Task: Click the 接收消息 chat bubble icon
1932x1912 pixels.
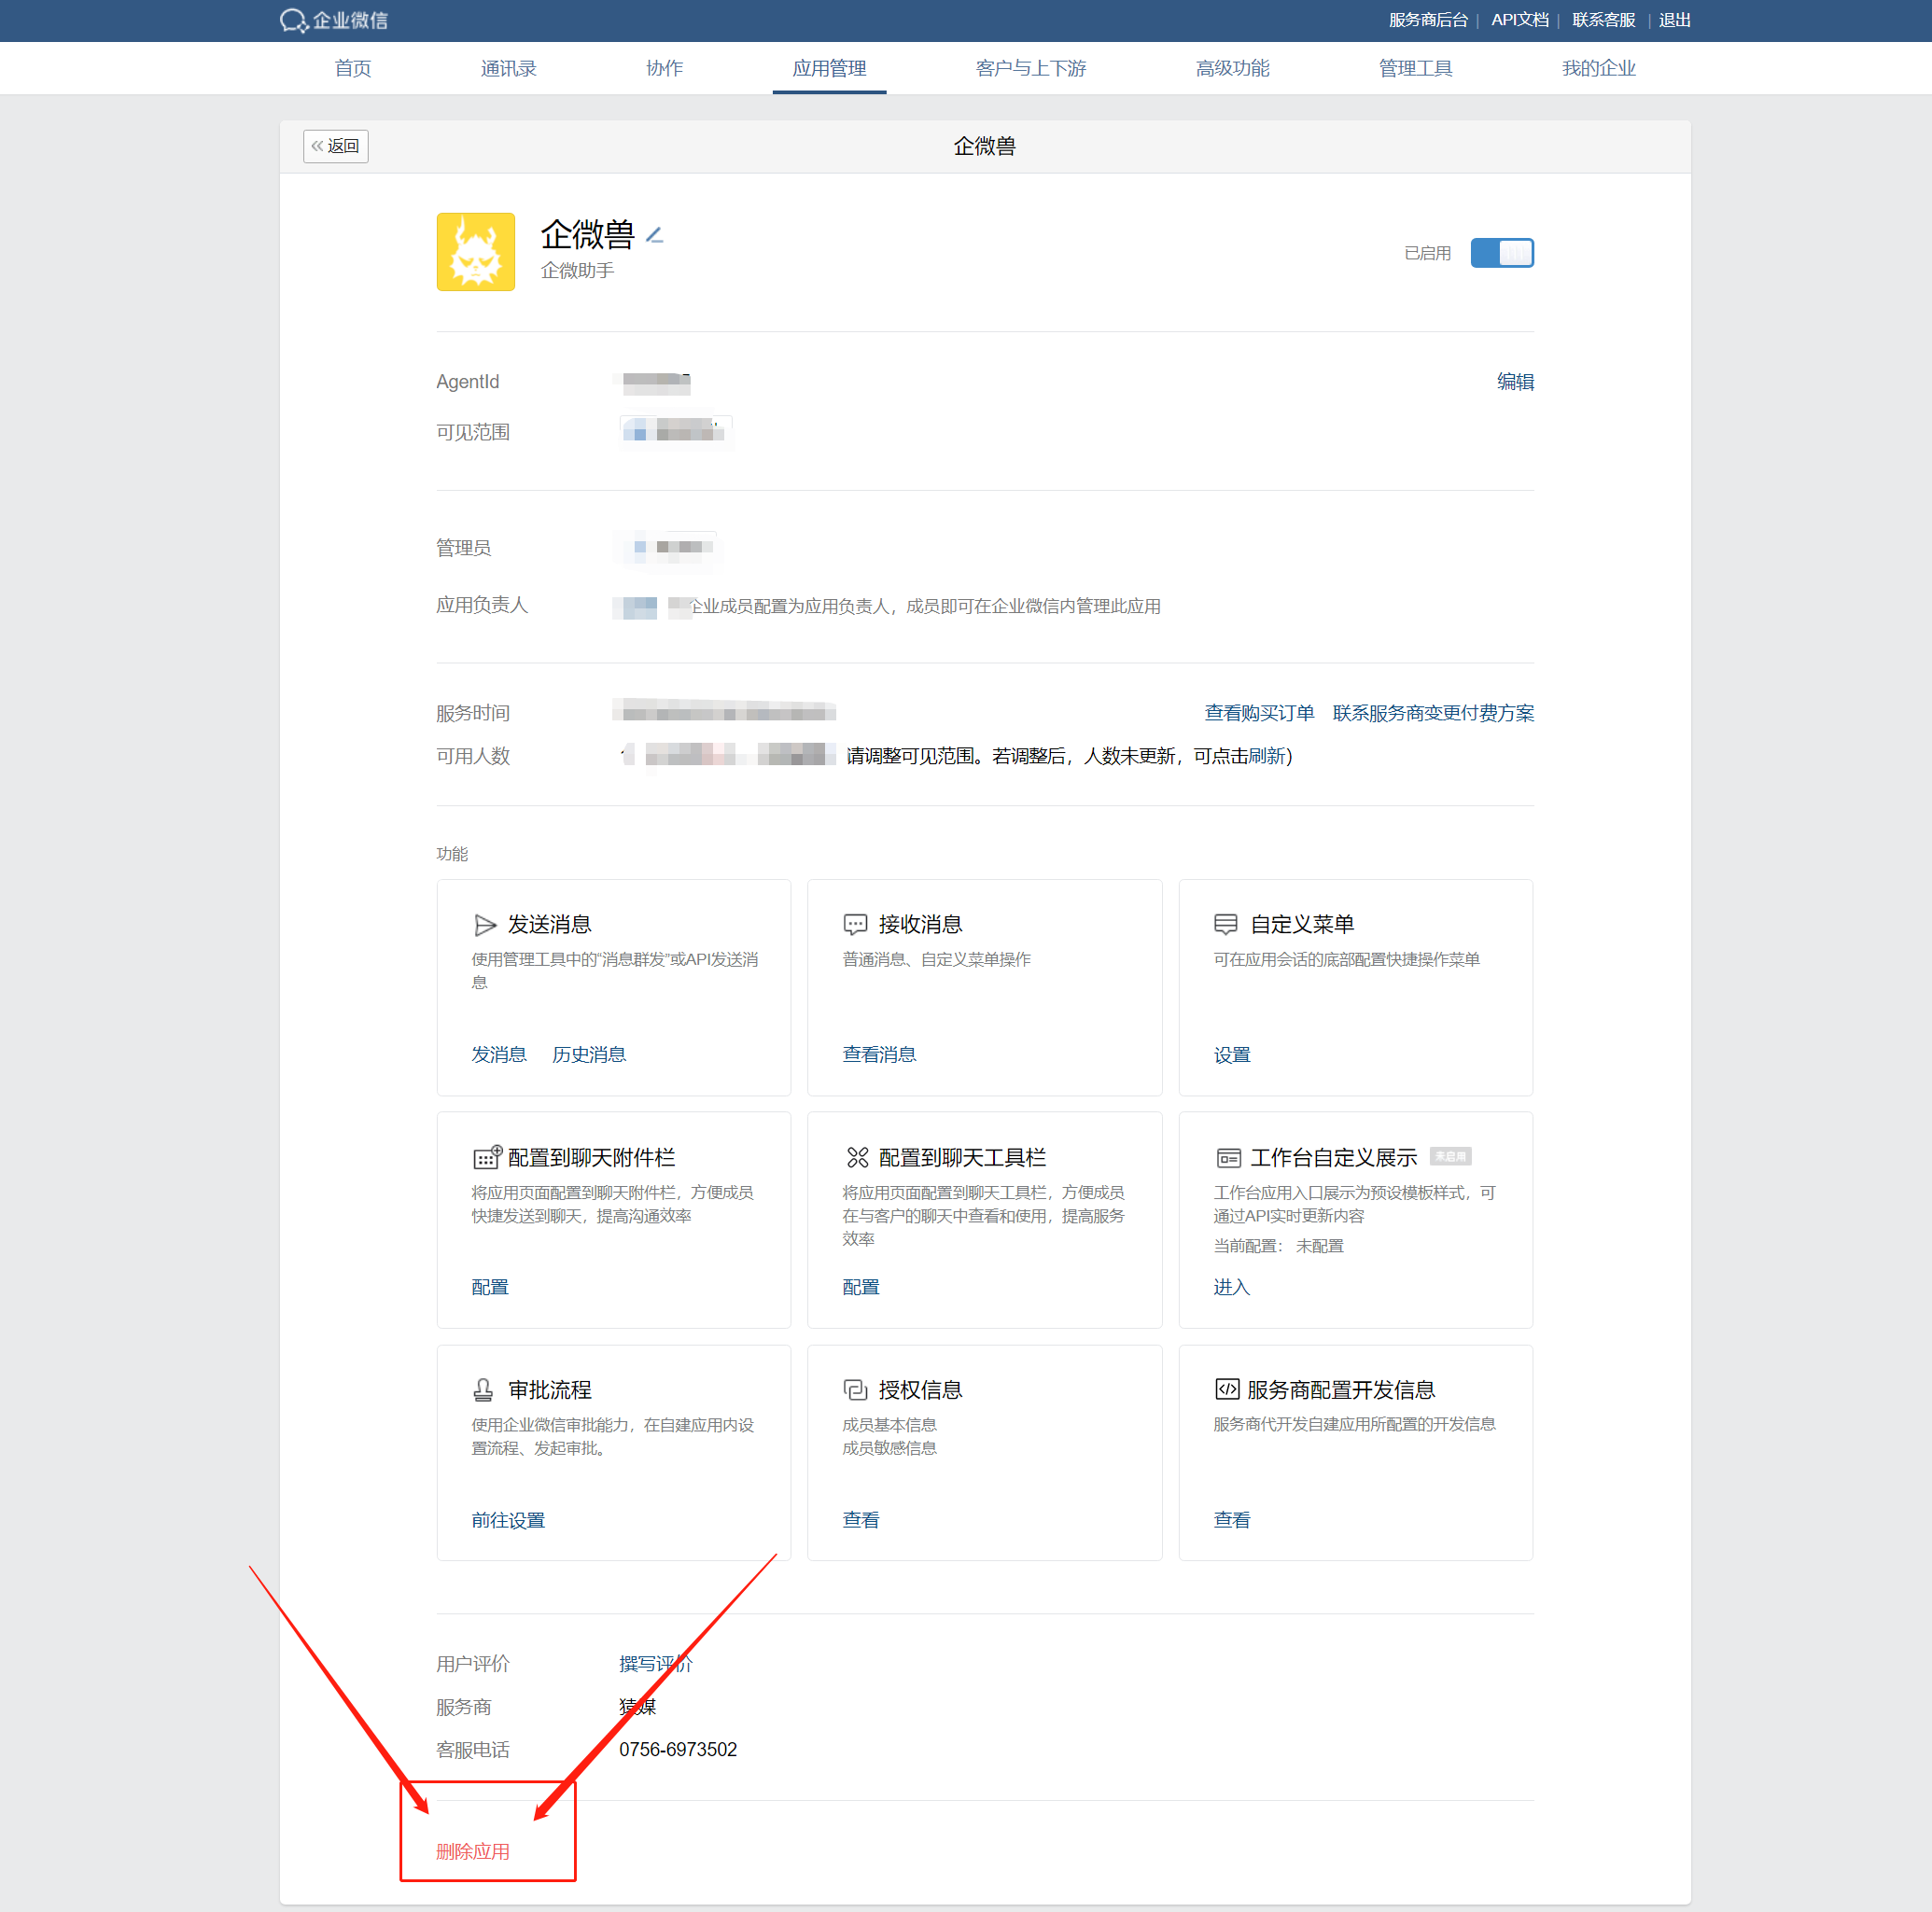Action: pyautogui.click(x=855, y=925)
